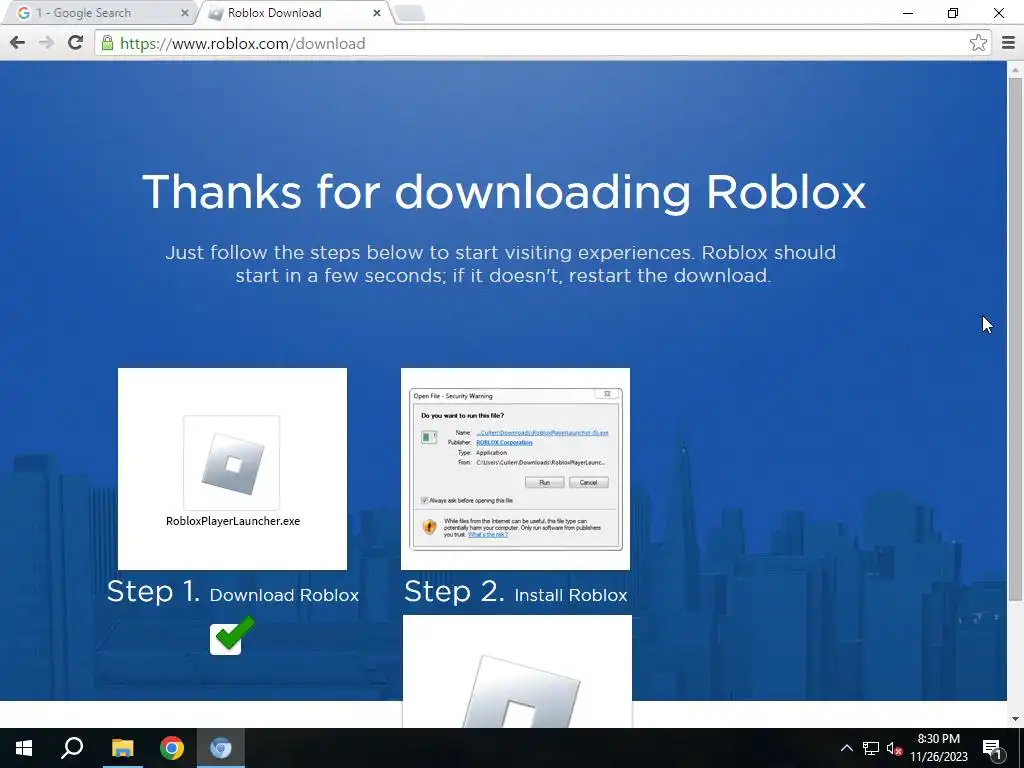Click the Step 1. Download Roblox text

click(x=232, y=592)
